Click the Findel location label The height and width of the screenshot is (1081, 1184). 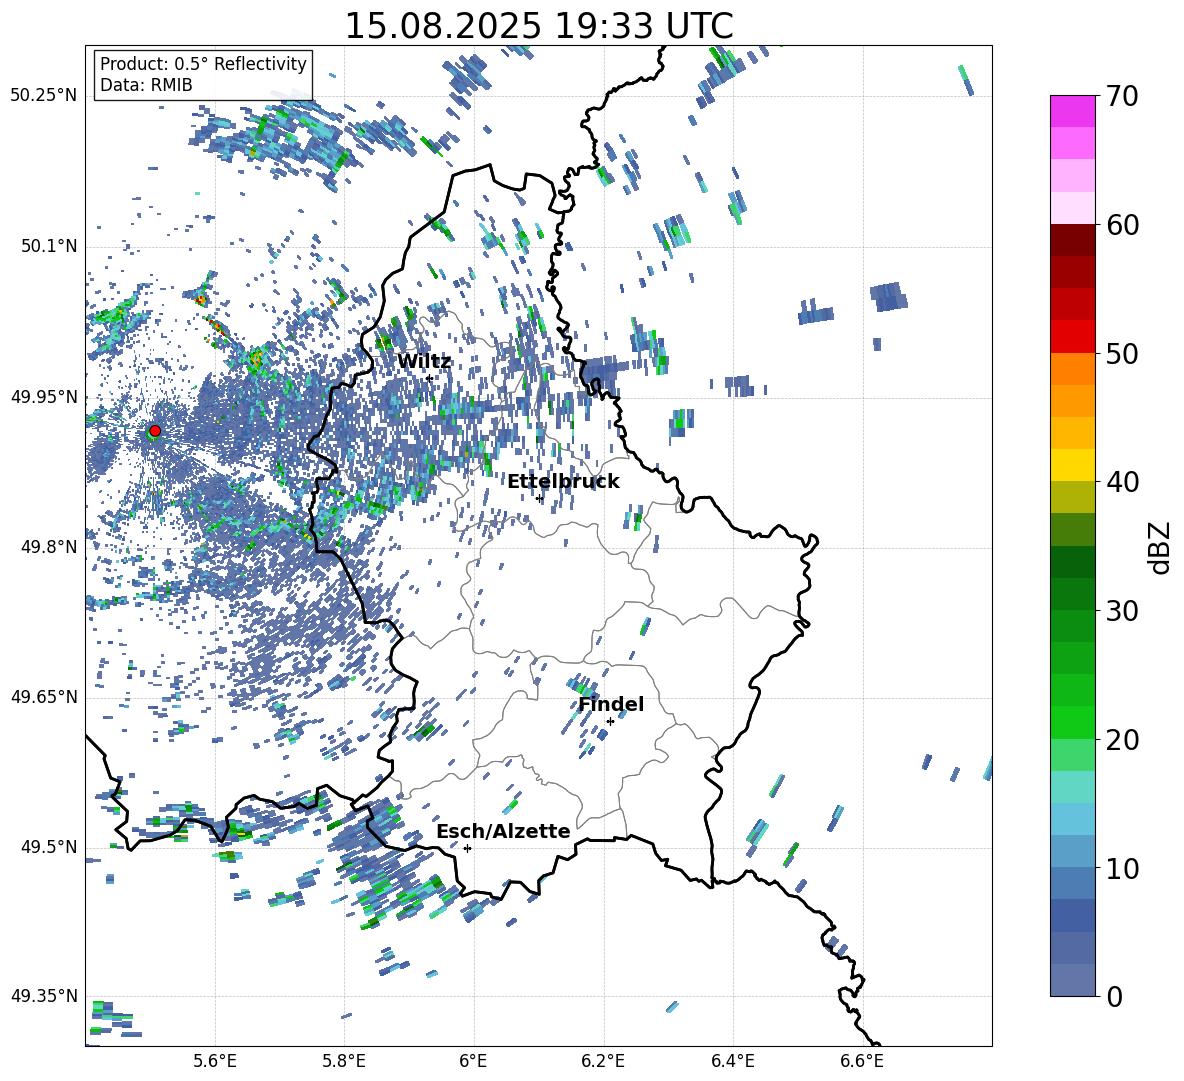tap(611, 704)
